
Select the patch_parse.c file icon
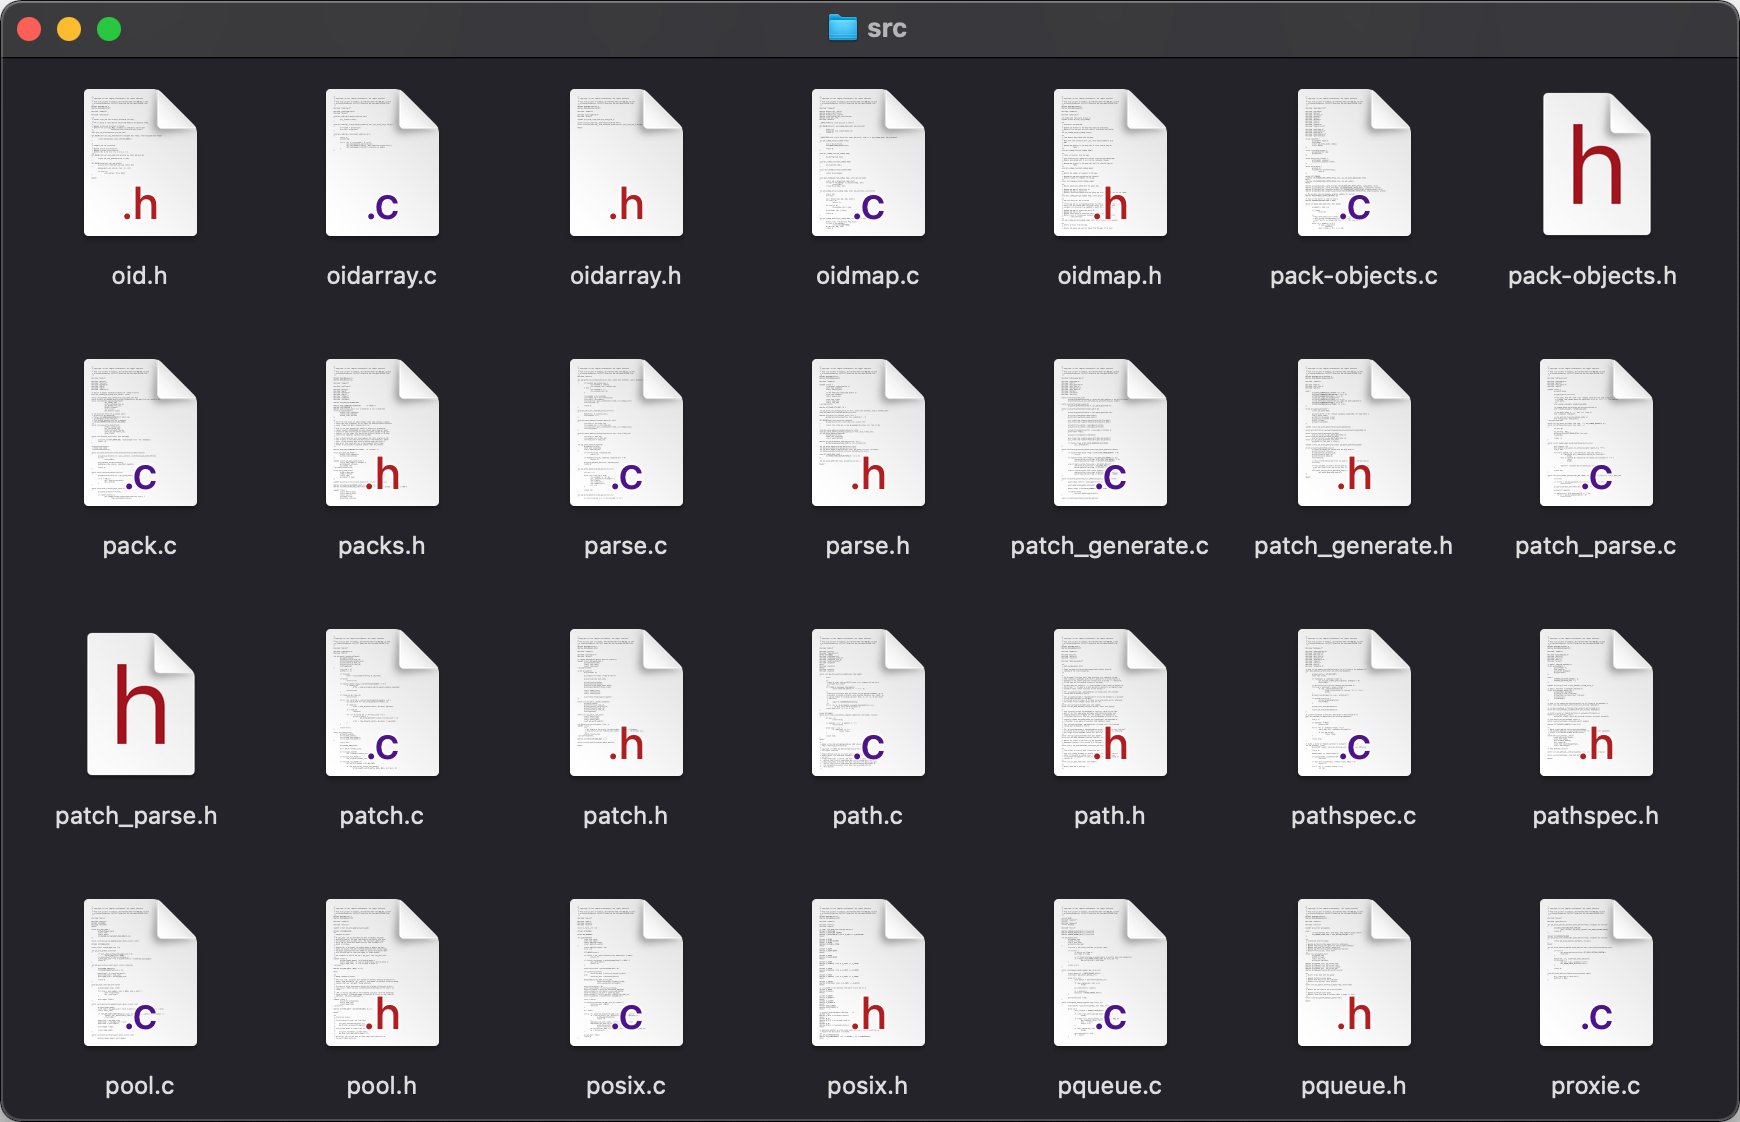pyautogui.click(x=1596, y=433)
